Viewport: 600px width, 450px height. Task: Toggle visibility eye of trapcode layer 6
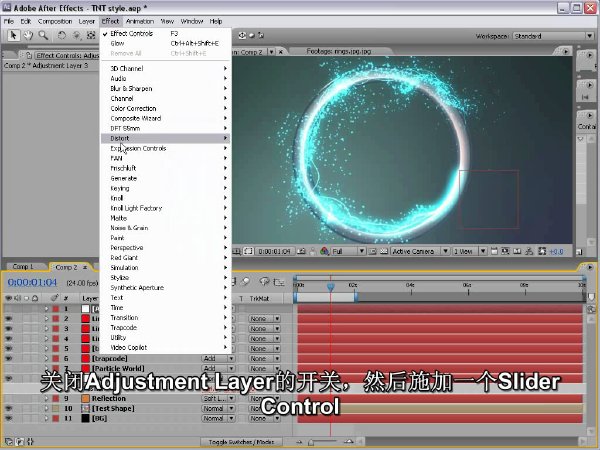8,359
